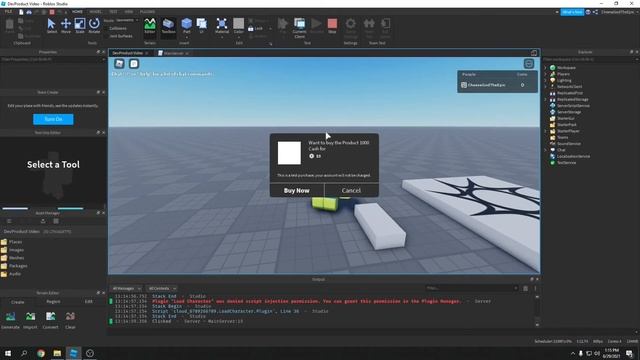The height and width of the screenshot is (360, 640).
Task: Open the Meshes folder in Asset Manager
Action: coord(16,258)
